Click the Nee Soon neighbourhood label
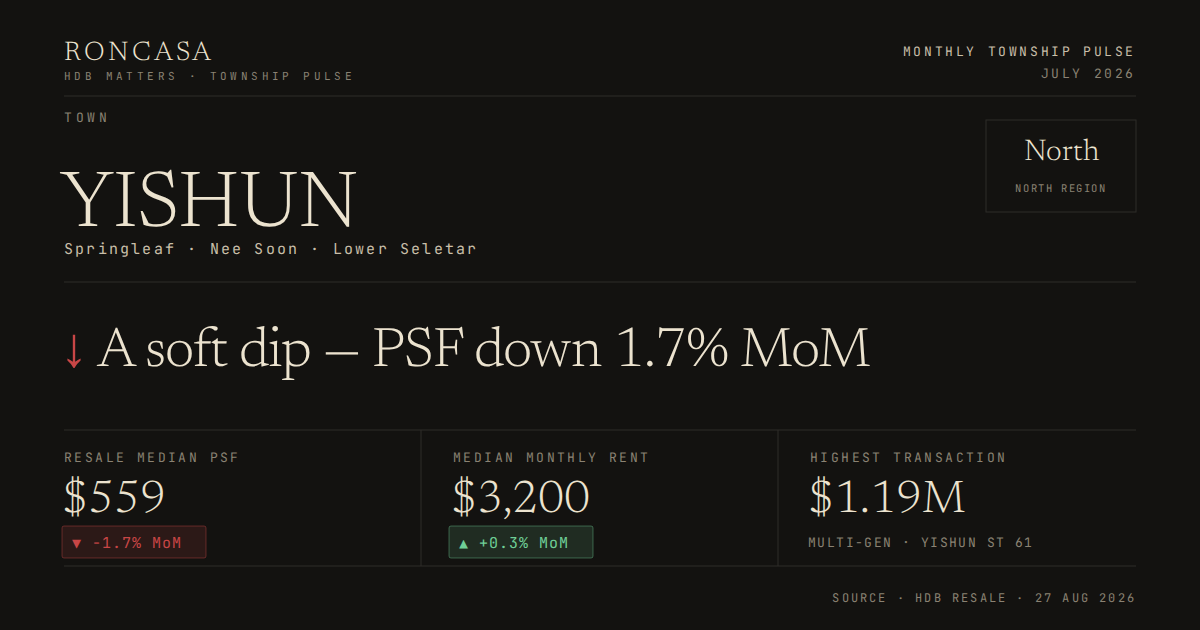The image size is (1200, 630). pyautogui.click(x=254, y=249)
